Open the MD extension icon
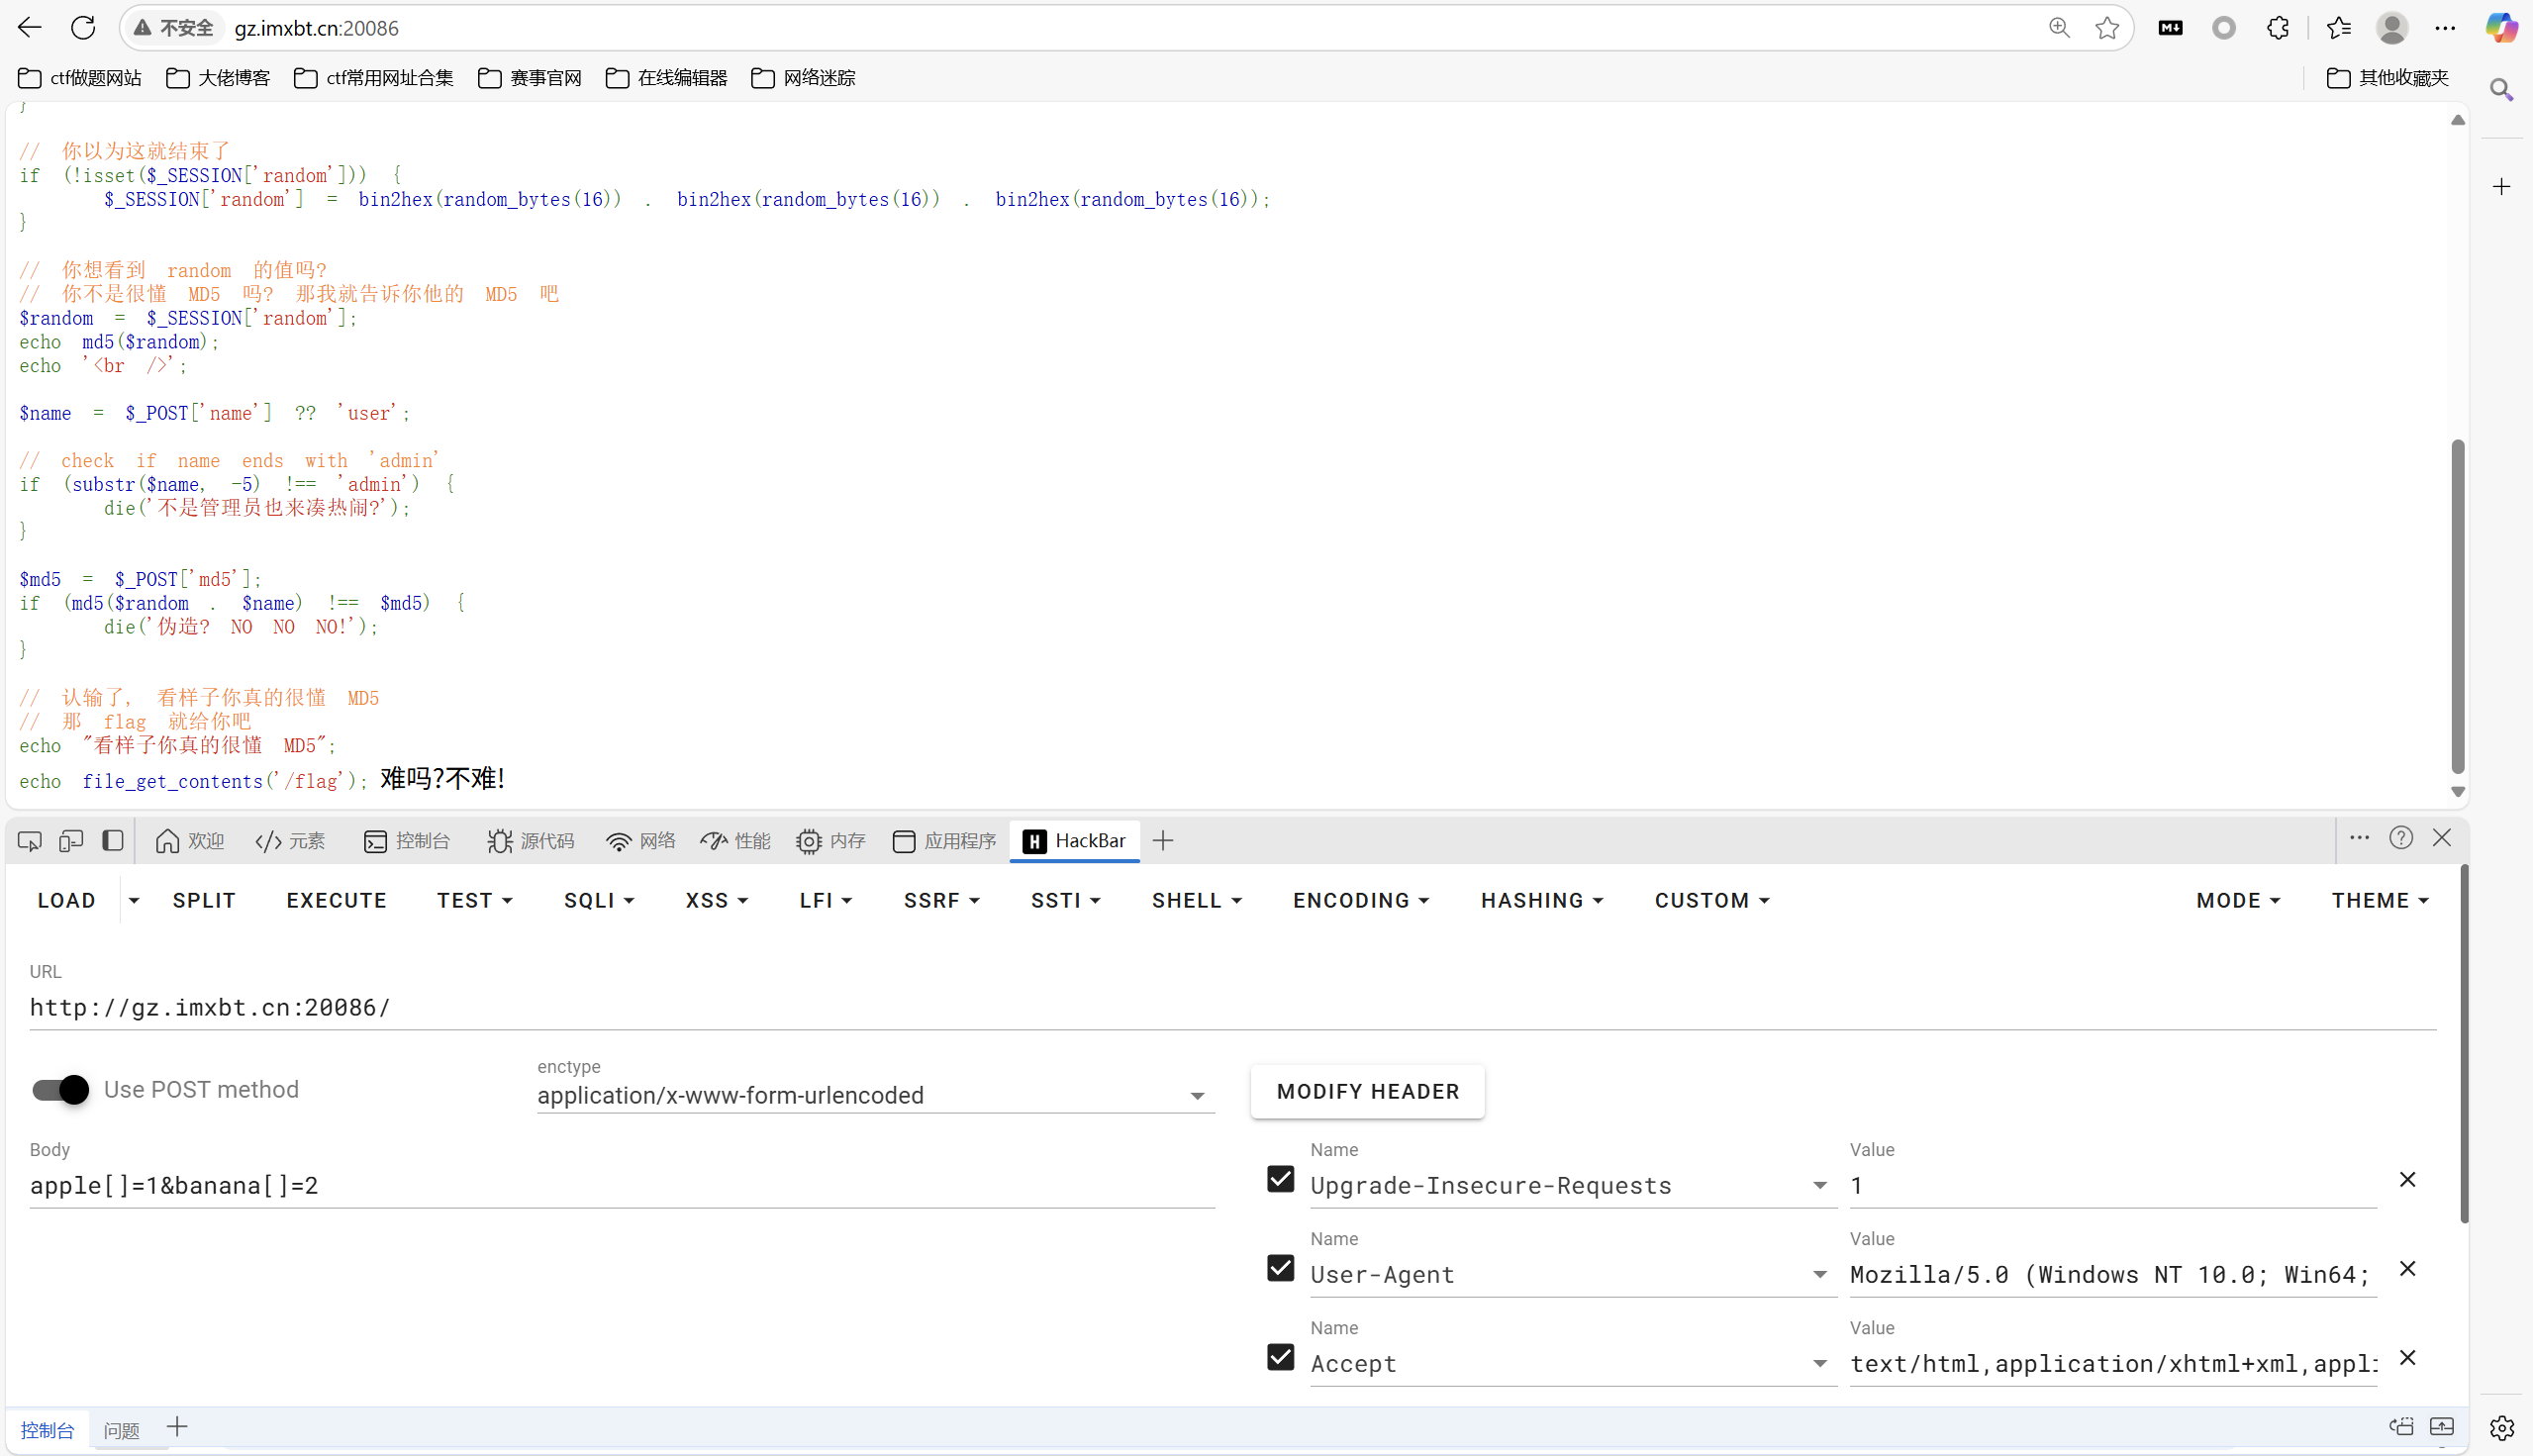The image size is (2533, 1456). click(2171, 28)
